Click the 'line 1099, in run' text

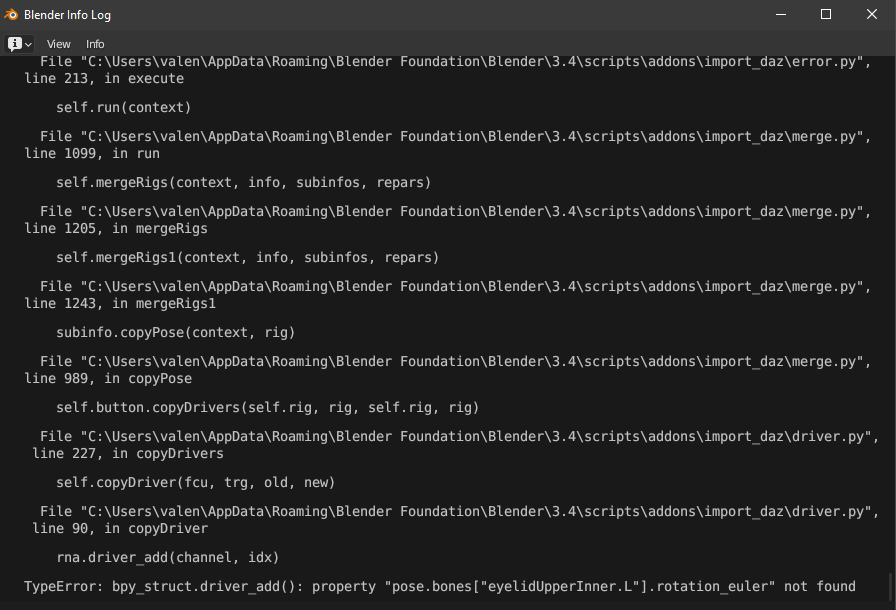[92, 154]
